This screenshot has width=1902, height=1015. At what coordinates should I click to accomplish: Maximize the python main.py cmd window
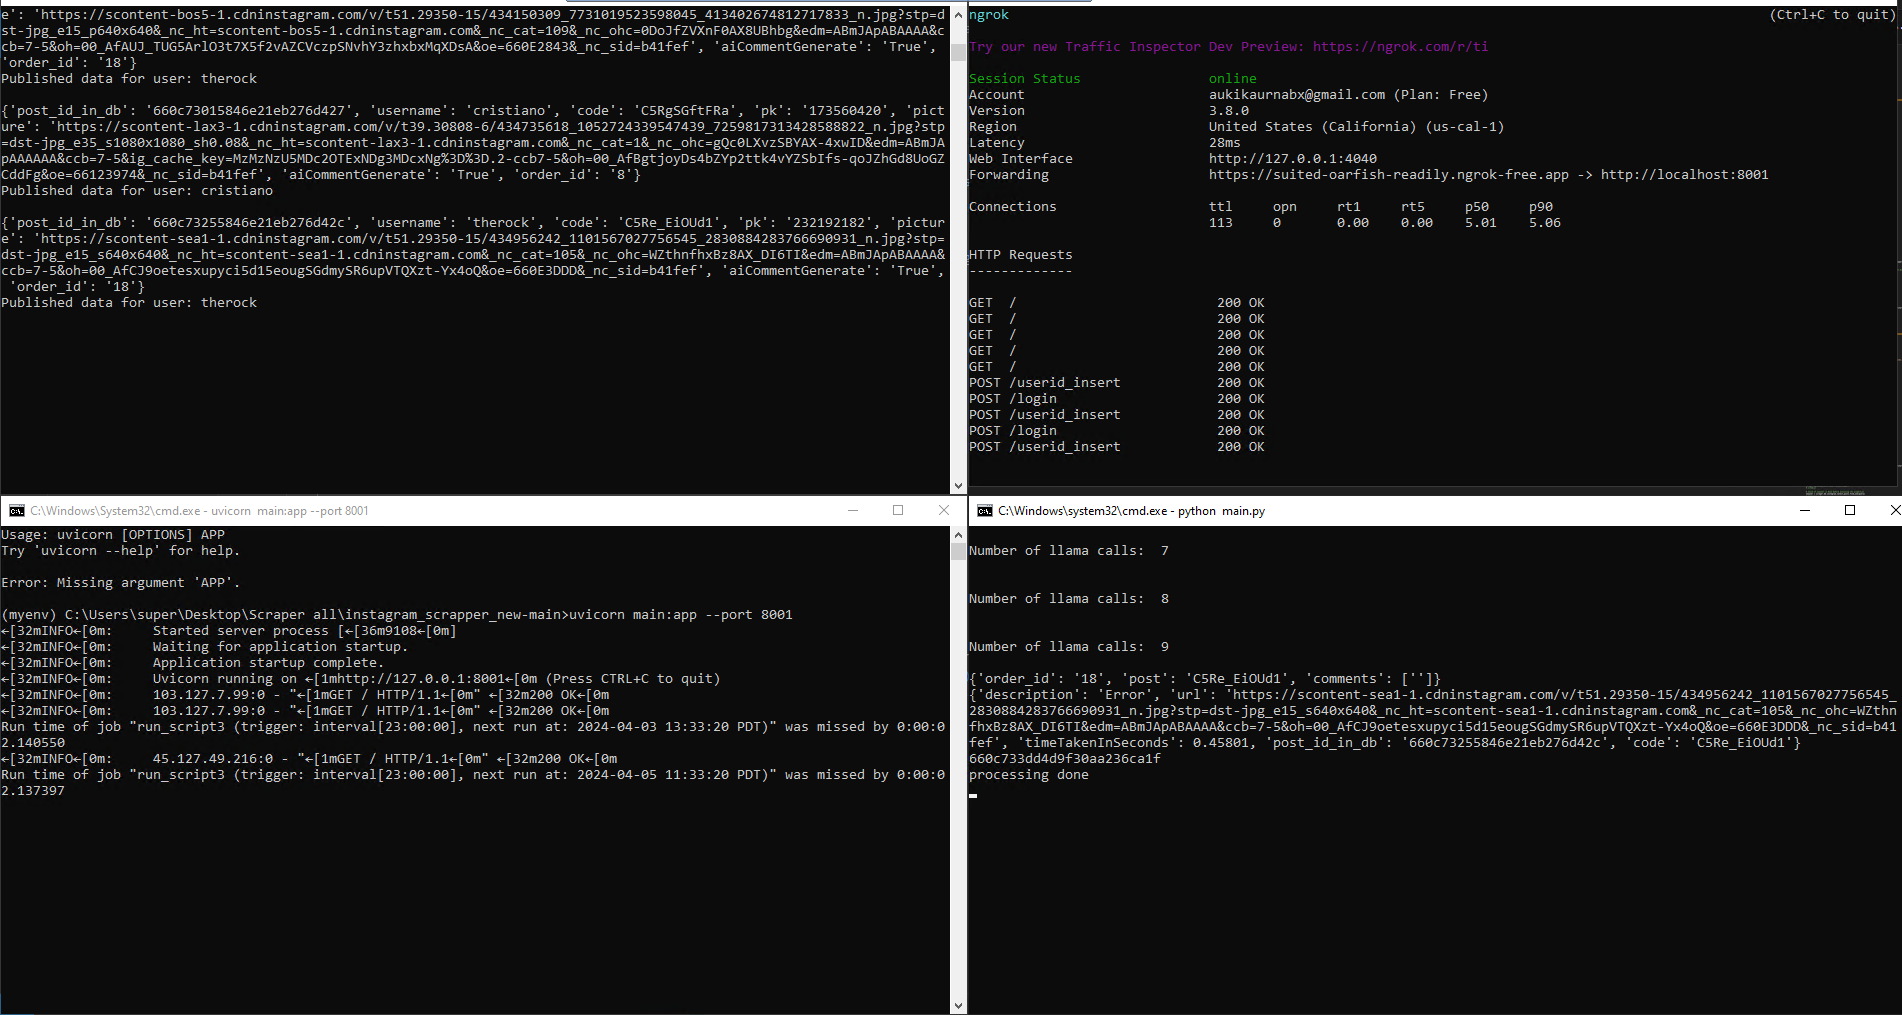click(1850, 511)
